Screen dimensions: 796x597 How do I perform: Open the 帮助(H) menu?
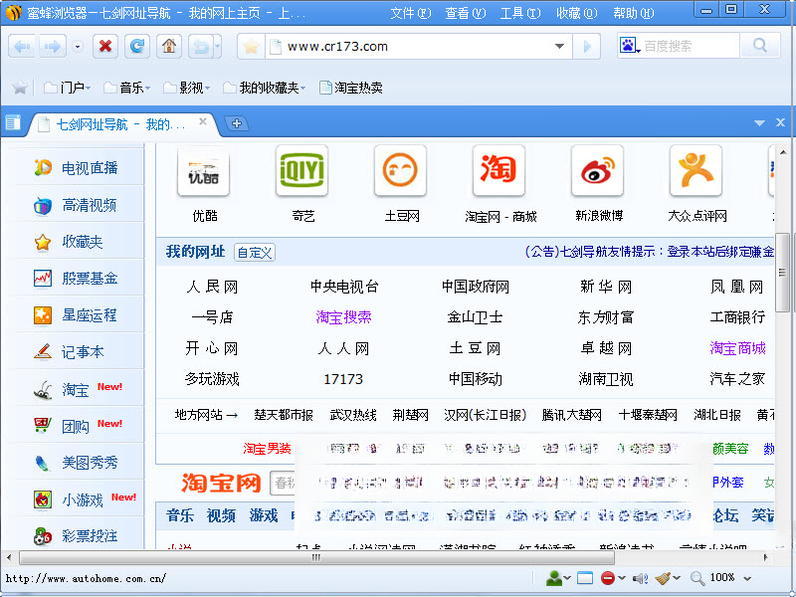click(633, 13)
